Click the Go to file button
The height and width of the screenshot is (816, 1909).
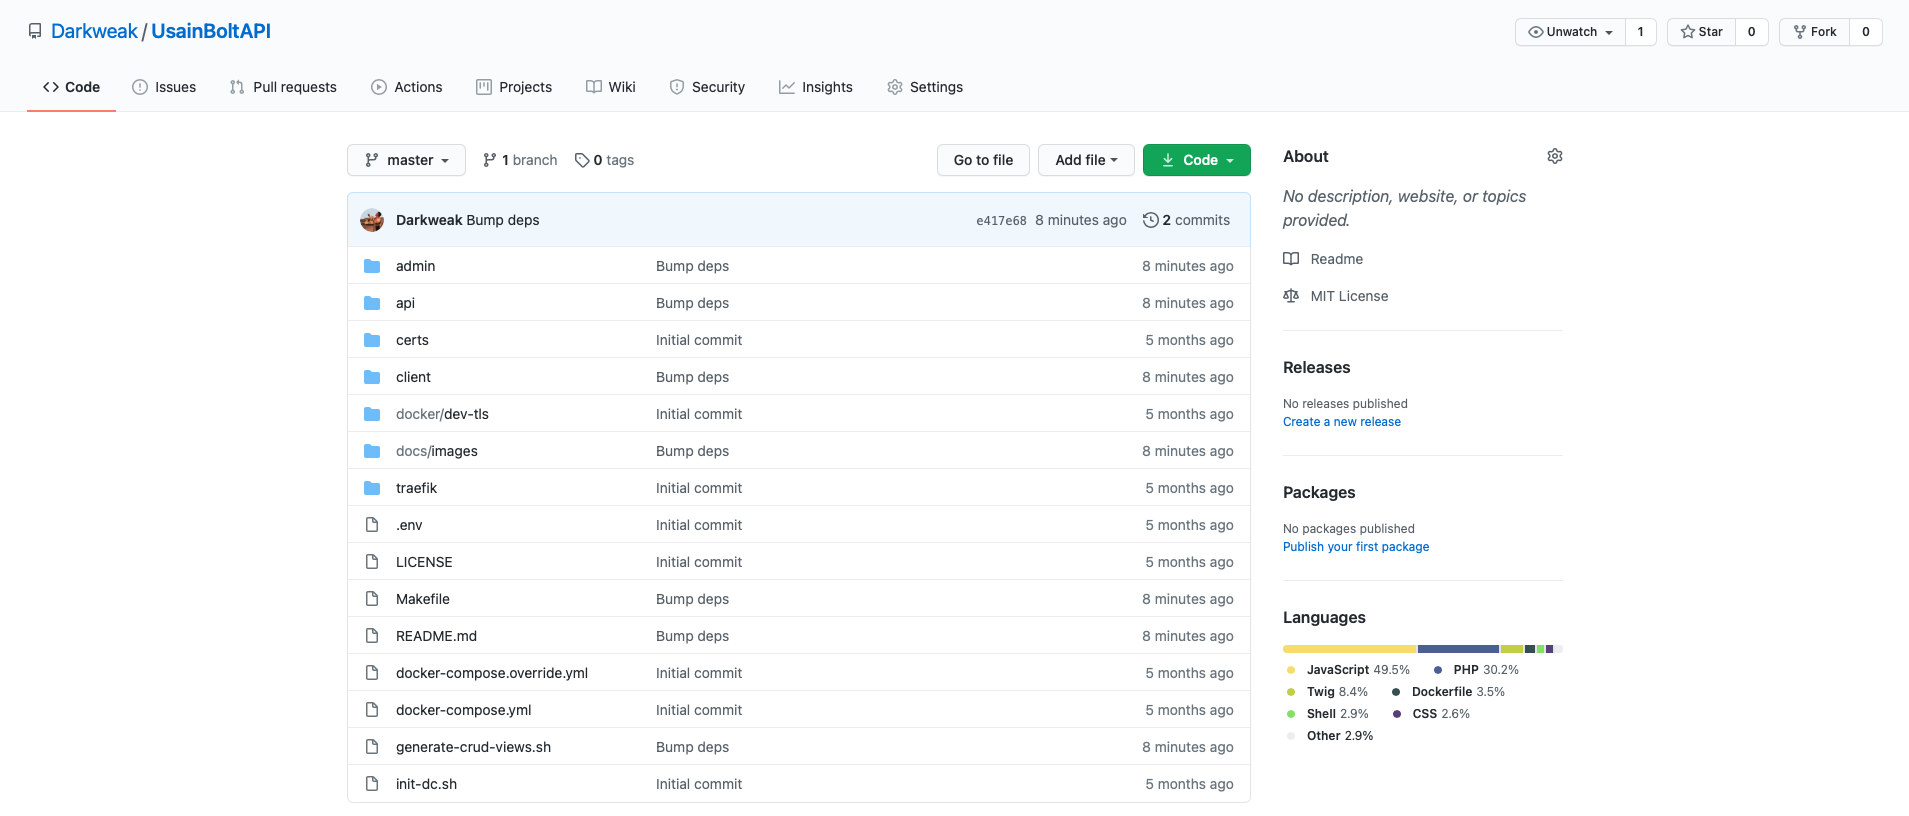[983, 160]
